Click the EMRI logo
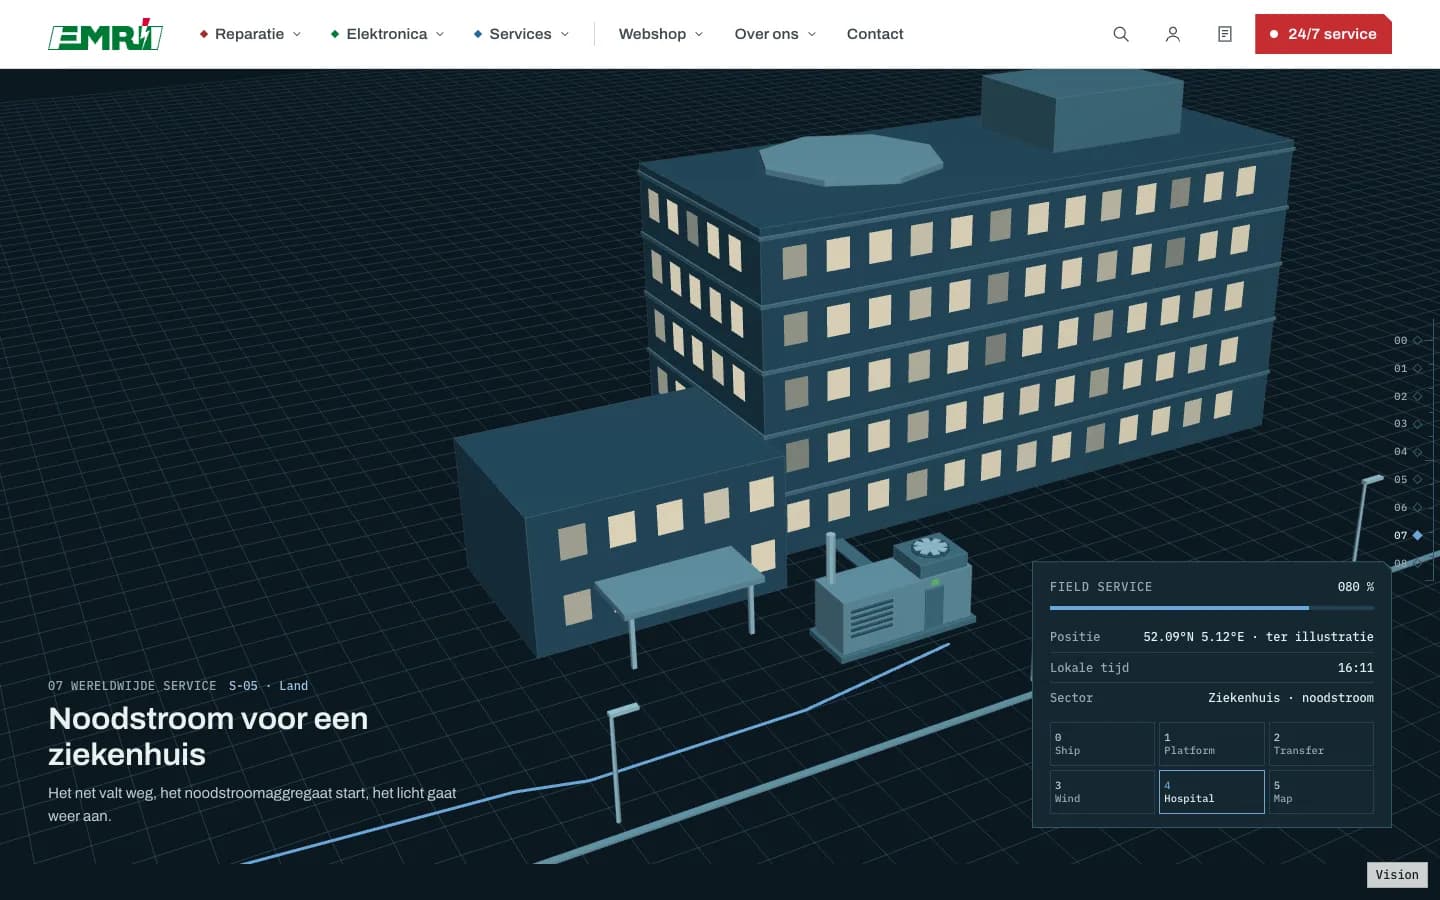 click(x=105, y=34)
